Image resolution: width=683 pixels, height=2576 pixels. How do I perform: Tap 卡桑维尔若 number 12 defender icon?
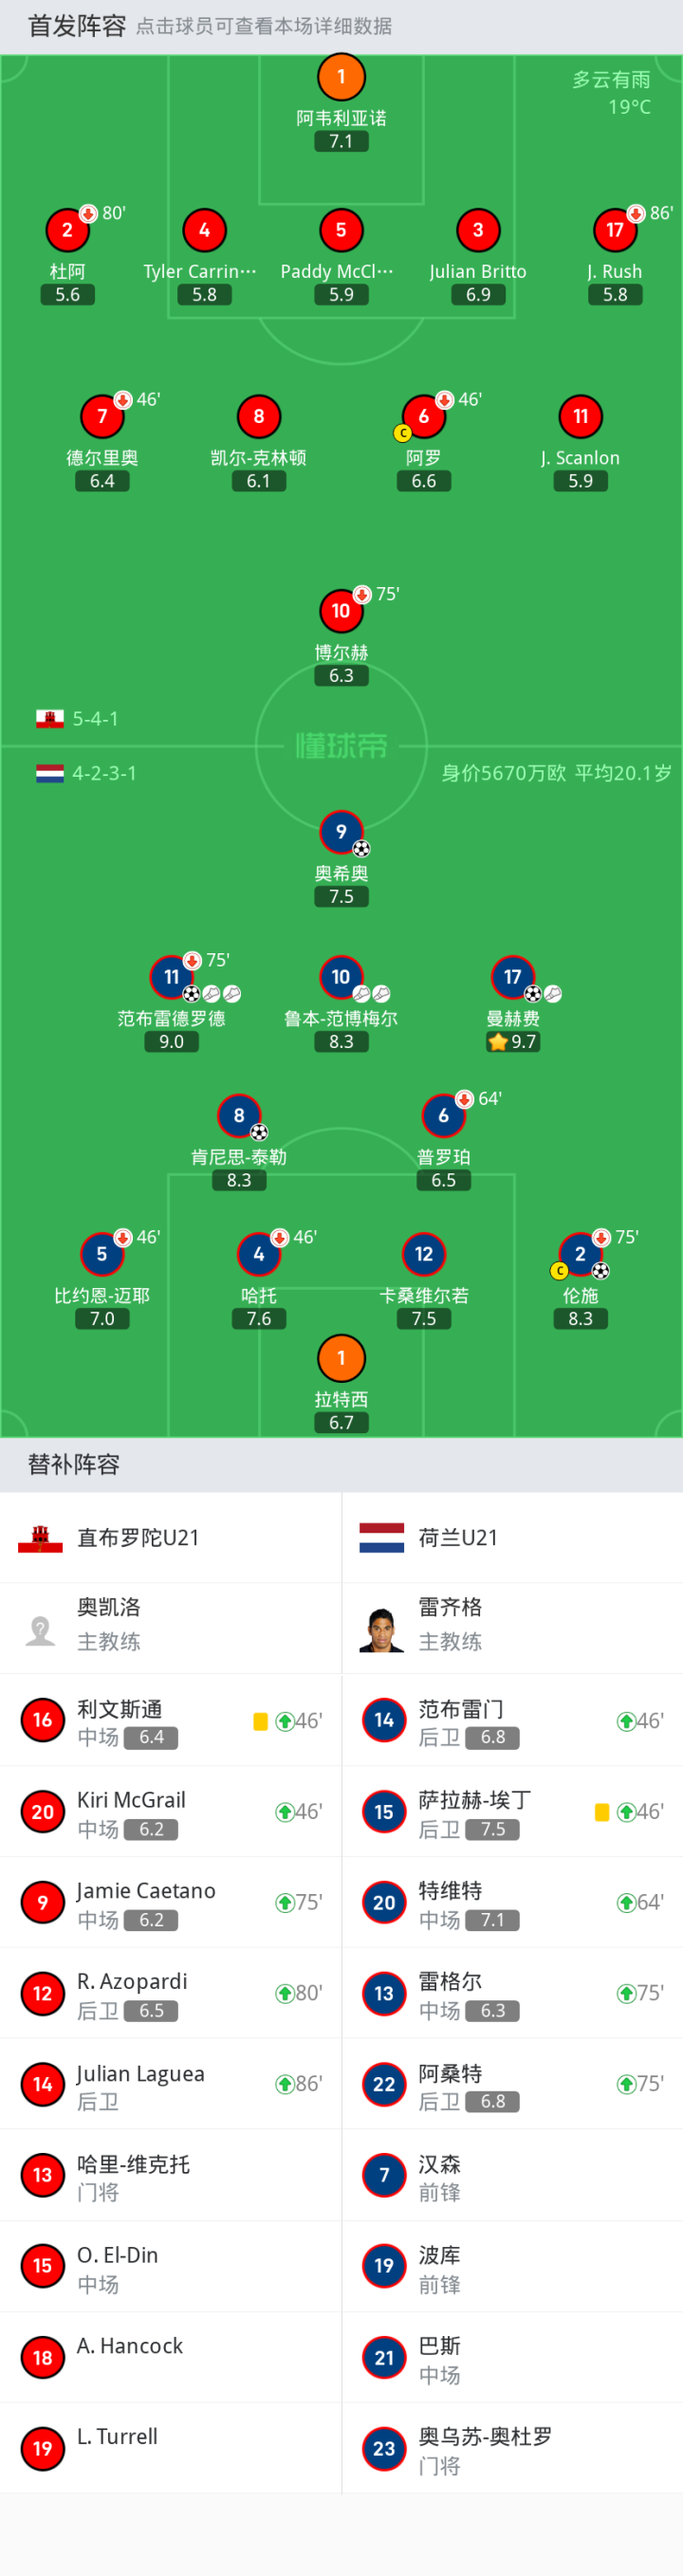tap(424, 1254)
